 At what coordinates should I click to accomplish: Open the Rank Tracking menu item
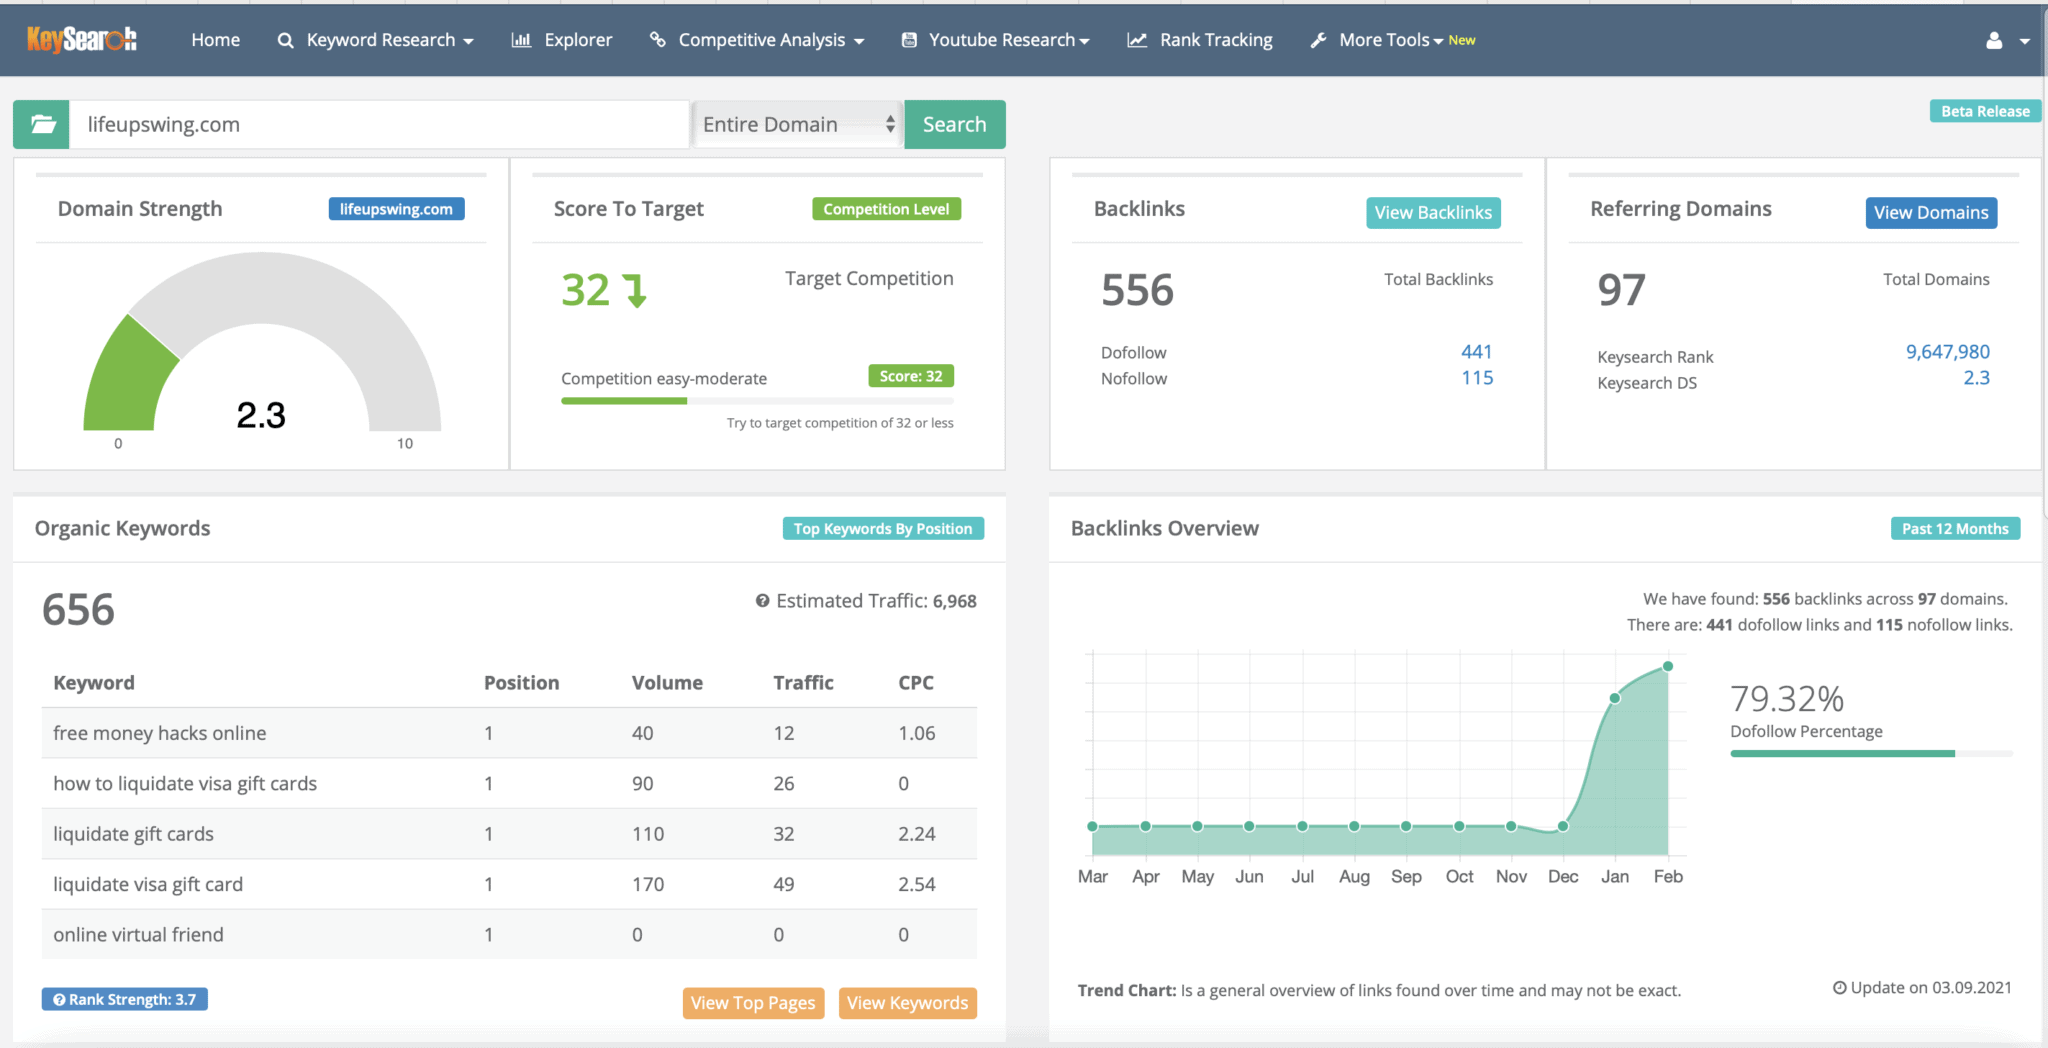point(1216,40)
